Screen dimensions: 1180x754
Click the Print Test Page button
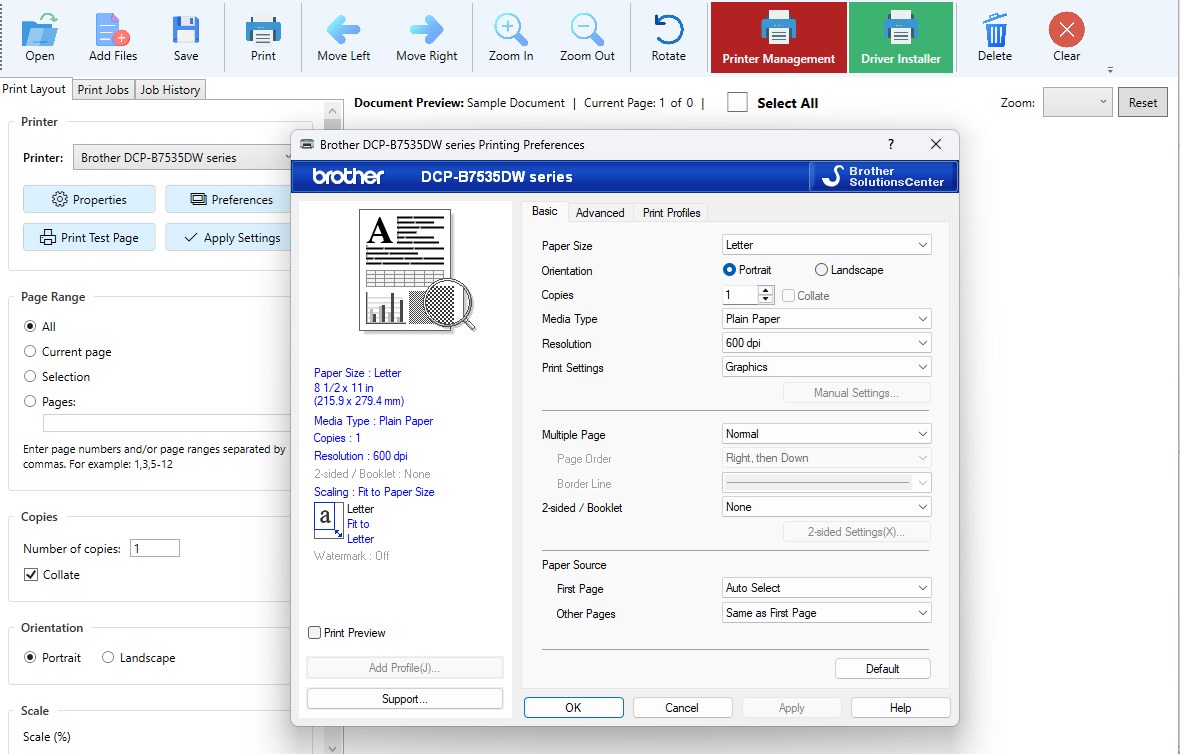(x=88, y=237)
